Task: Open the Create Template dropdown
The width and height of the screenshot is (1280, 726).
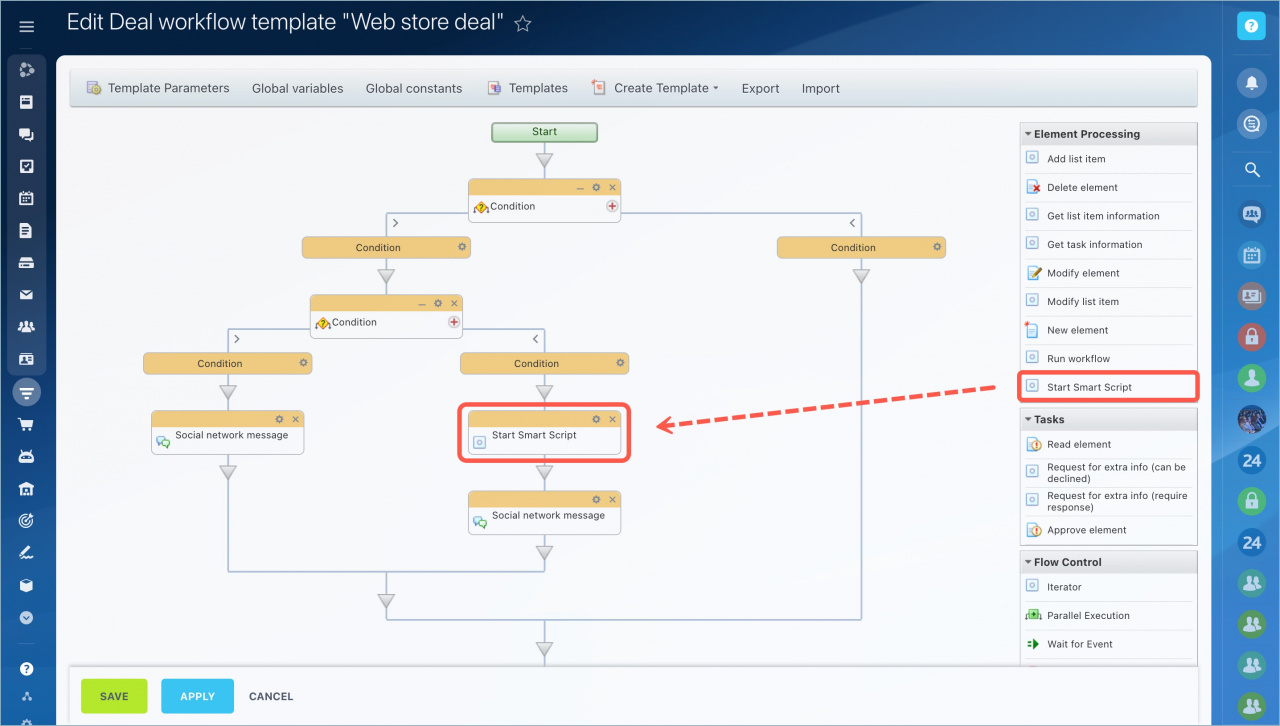Action: [x=655, y=88]
